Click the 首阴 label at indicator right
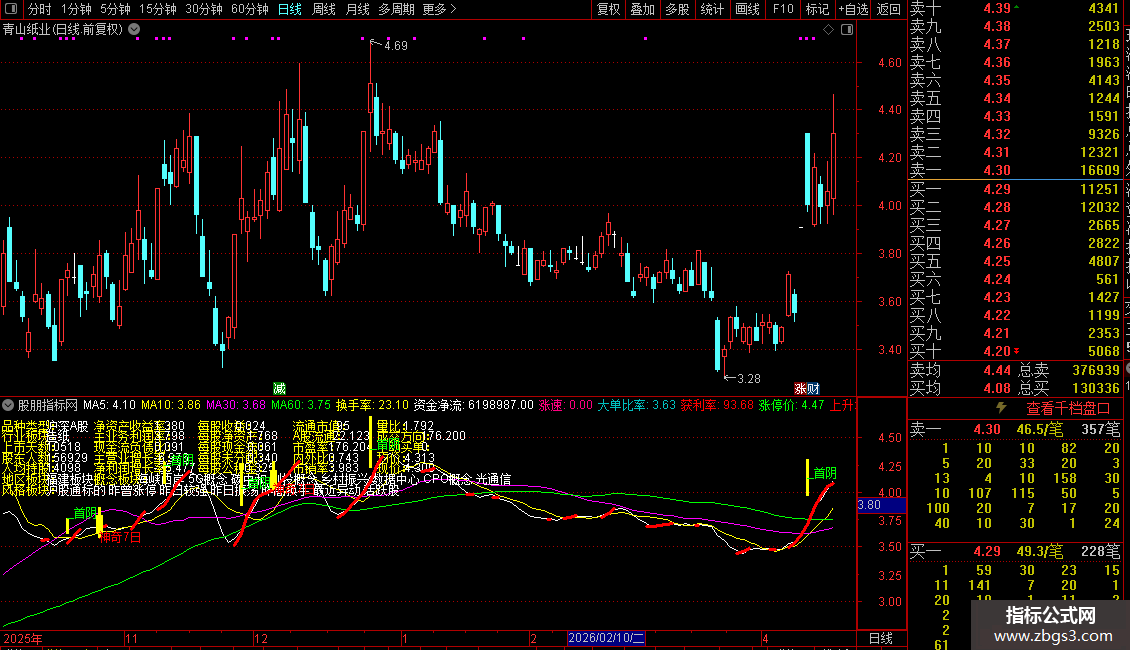Image resolution: width=1130 pixels, height=650 pixels. click(824, 473)
